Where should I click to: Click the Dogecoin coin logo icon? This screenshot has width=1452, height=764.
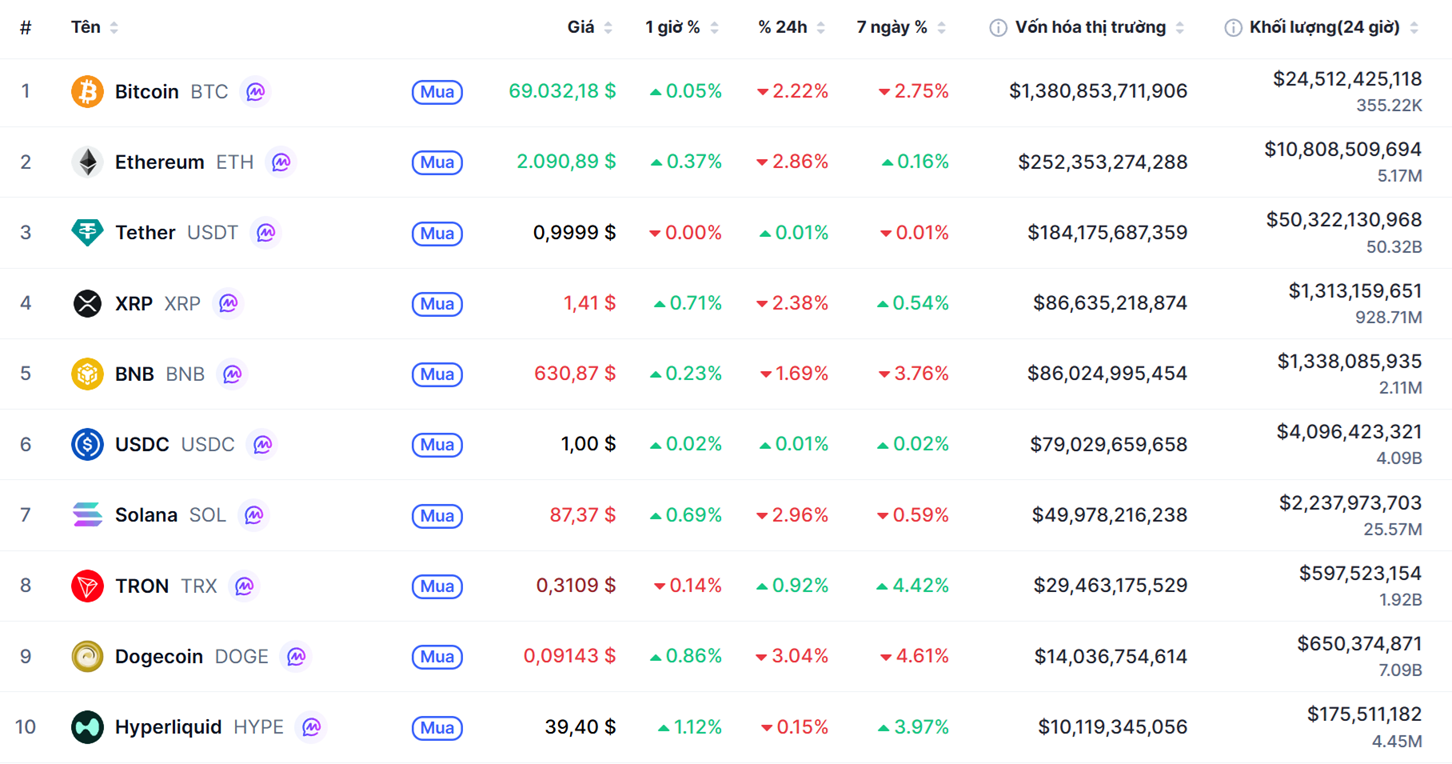pyautogui.click(x=87, y=656)
